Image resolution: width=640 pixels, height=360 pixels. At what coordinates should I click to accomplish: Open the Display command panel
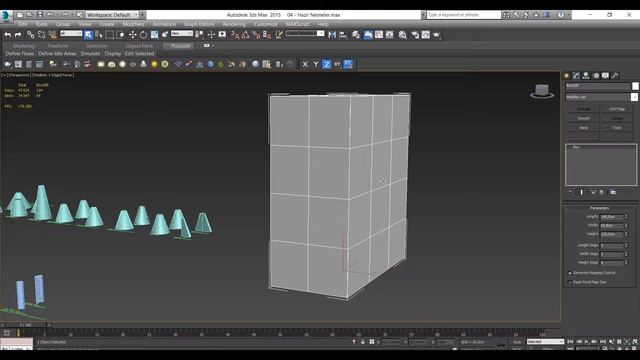605,76
